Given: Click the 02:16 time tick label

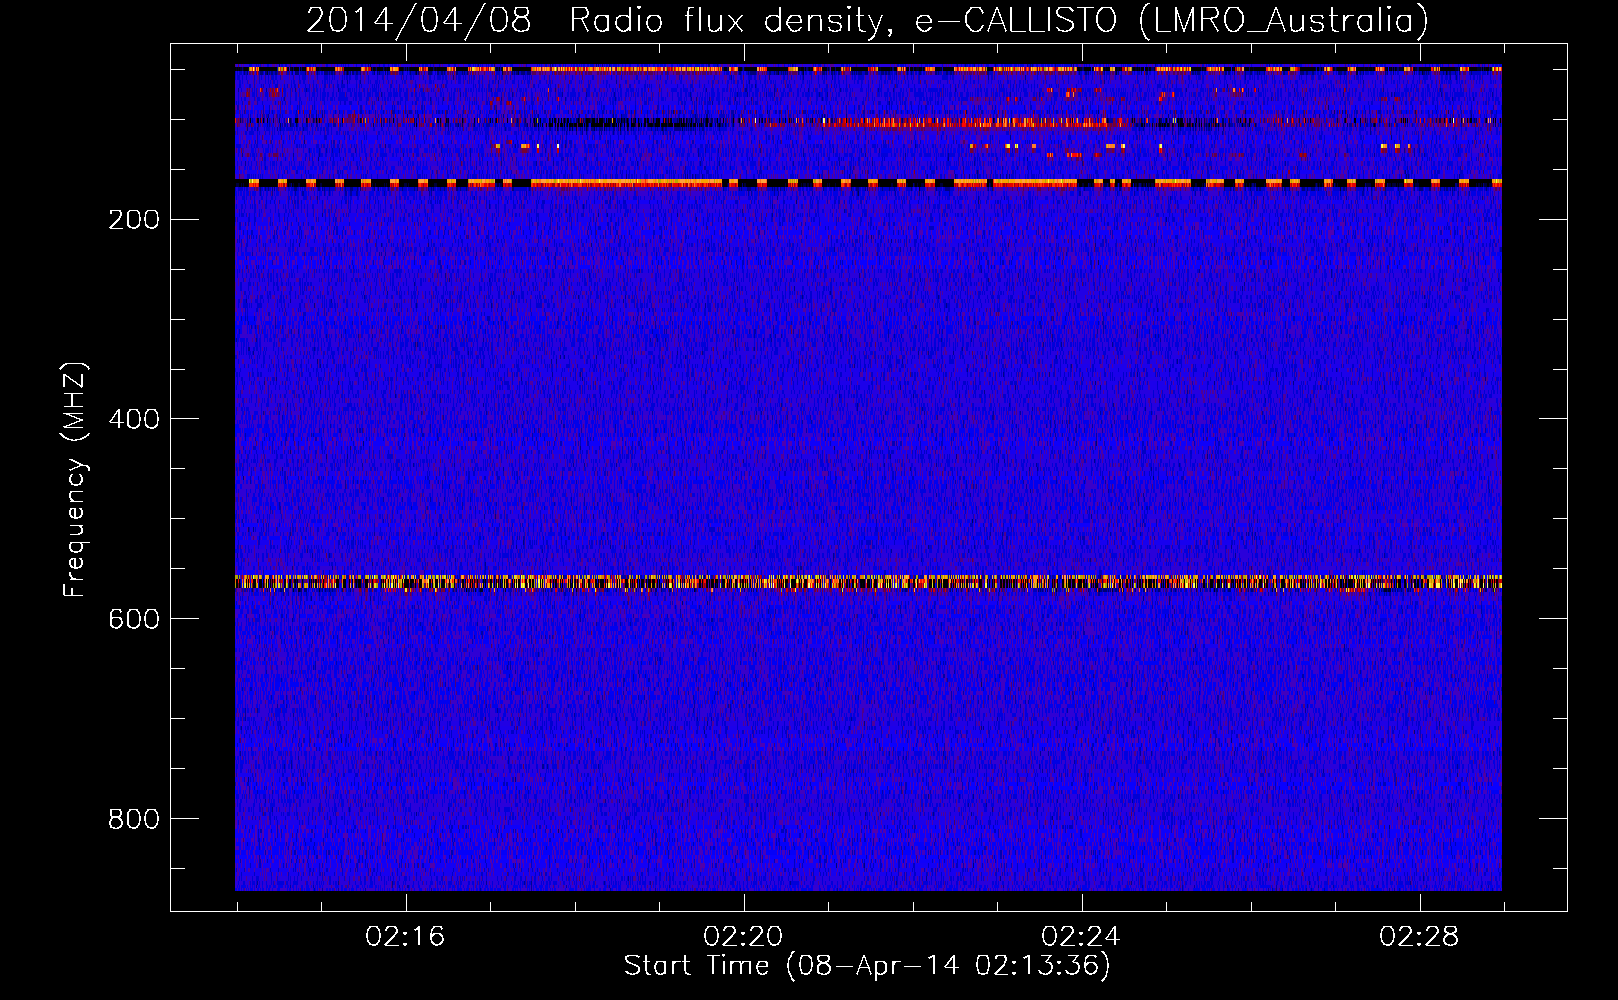Looking at the screenshot, I should click(x=405, y=936).
